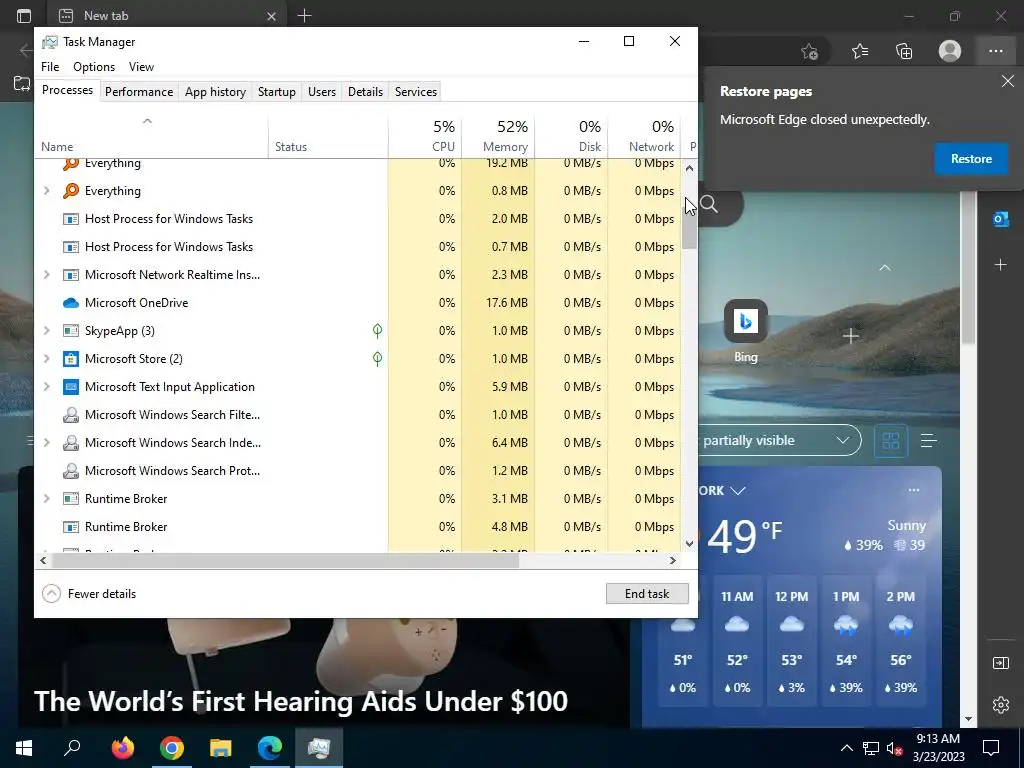Open the View menu in Task Manager
Image resolution: width=1024 pixels, height=768 pixels.
141,67
